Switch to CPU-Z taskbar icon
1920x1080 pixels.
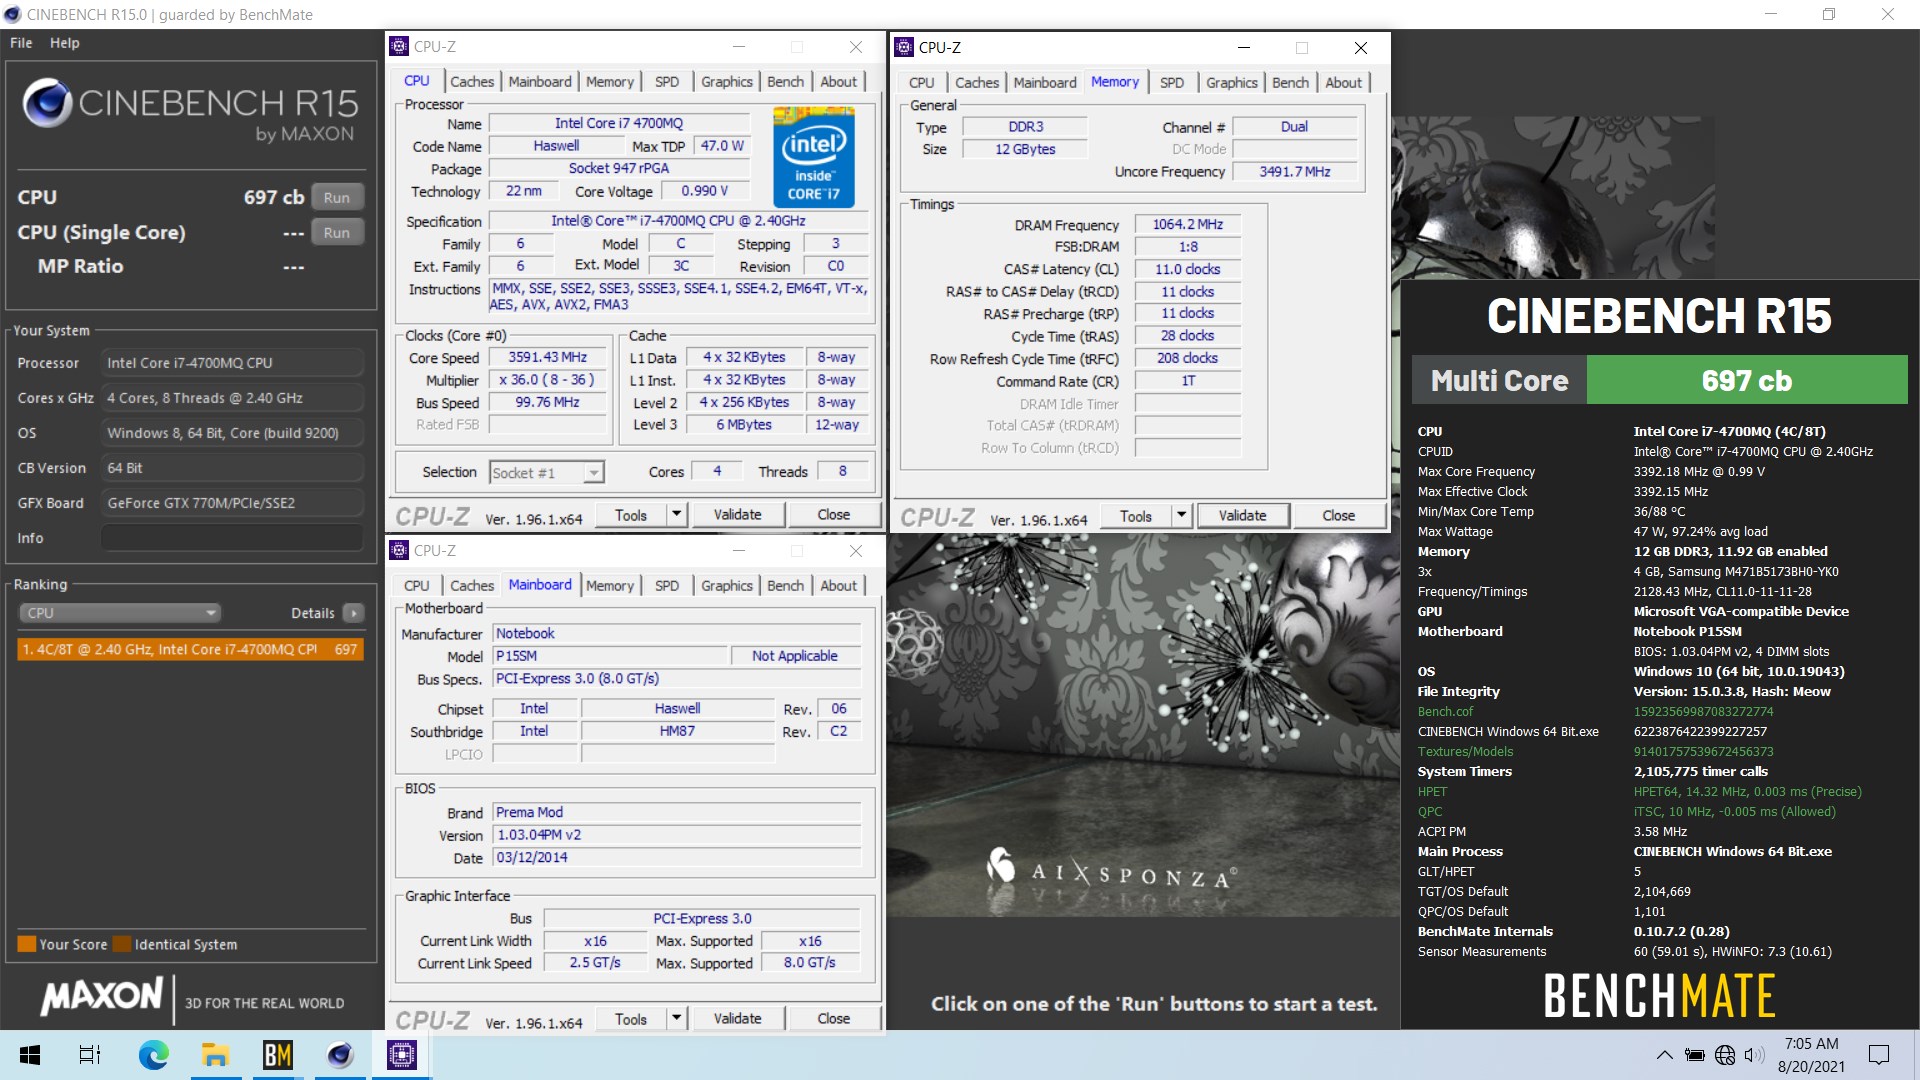[402, 1055]
